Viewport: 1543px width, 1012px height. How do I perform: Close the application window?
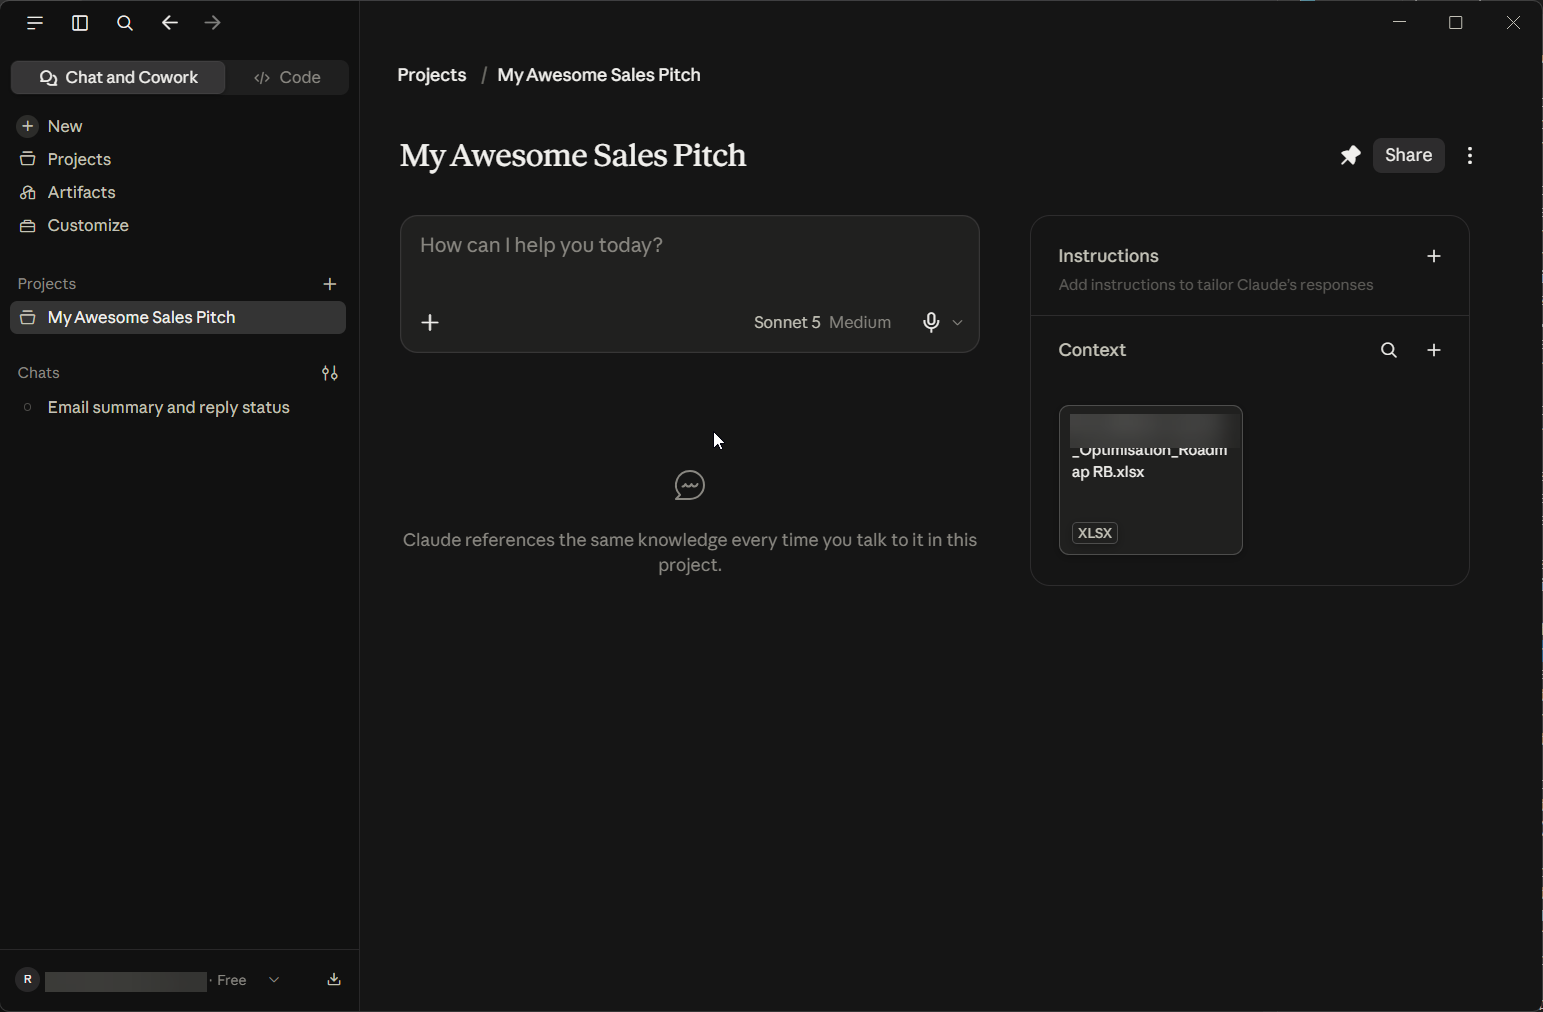tap(1513, 22)
